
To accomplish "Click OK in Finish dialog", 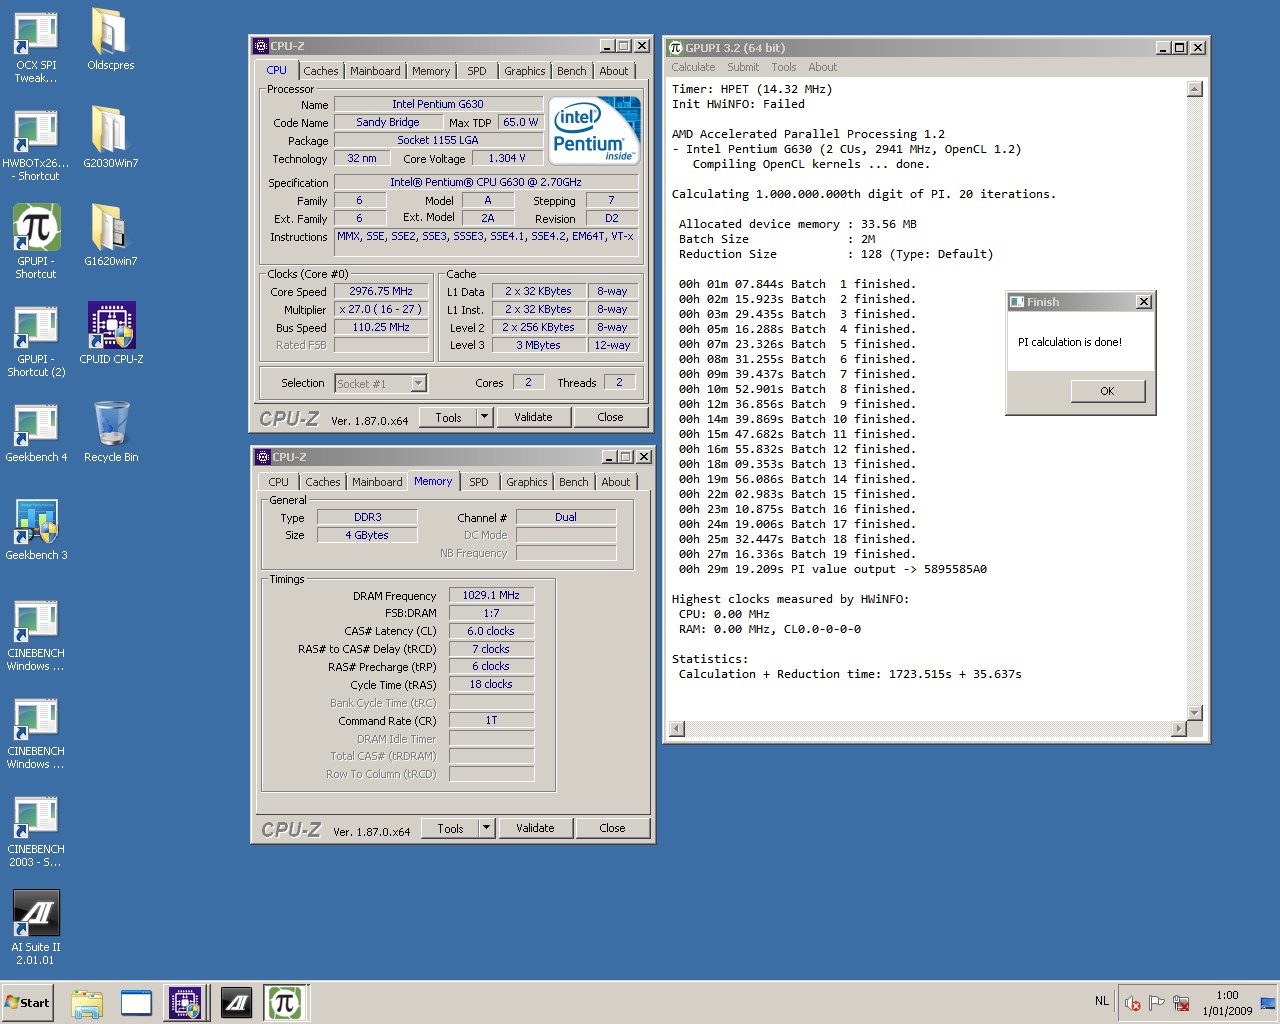I will tap(1107, 391).
